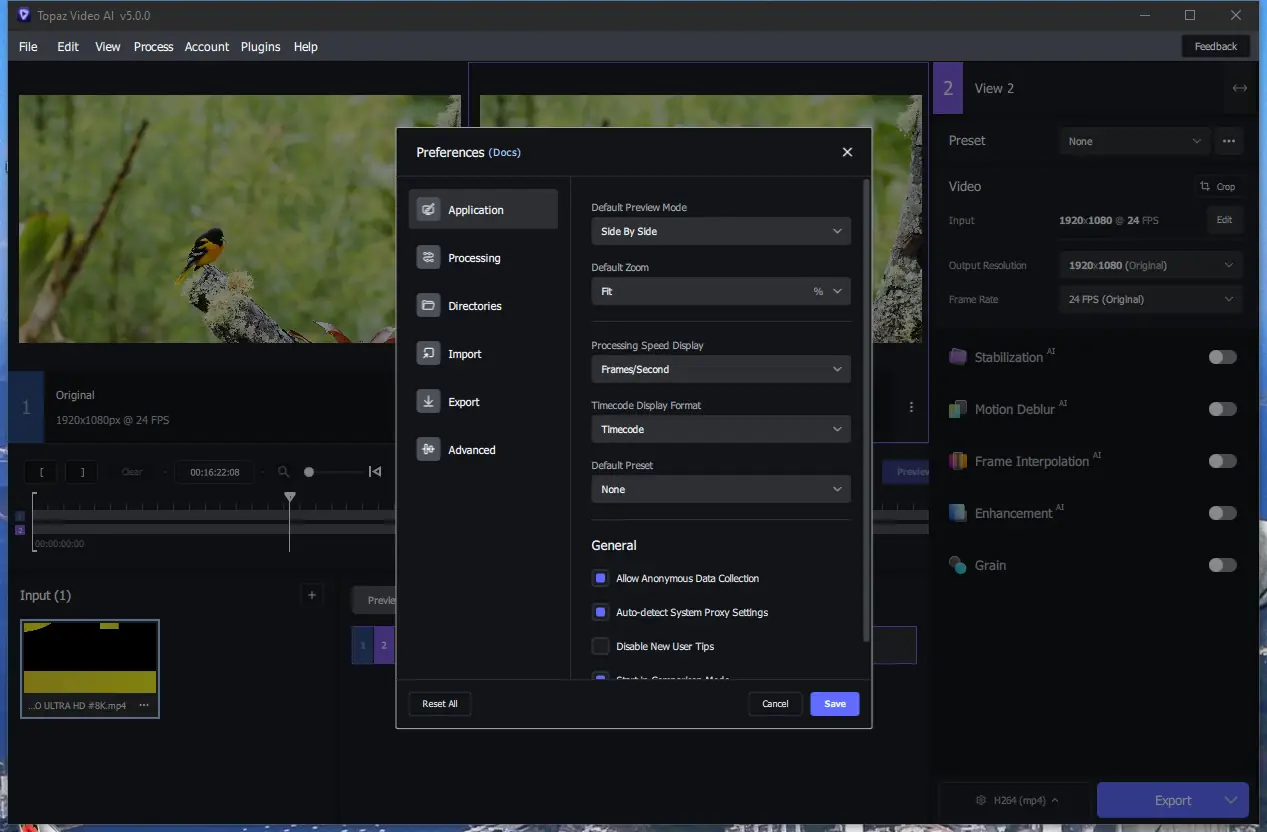This screenshot has height=832, width=1267.
Task: Open the View menu
Action: click(x=108, y=46)
